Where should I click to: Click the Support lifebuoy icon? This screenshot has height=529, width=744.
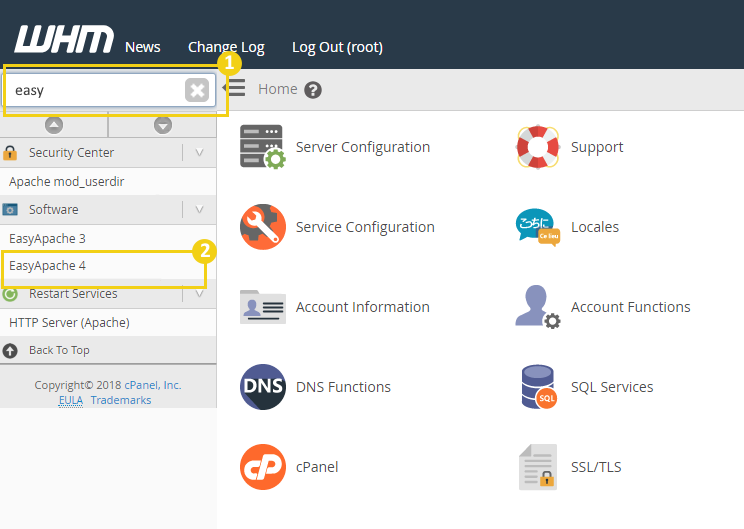(538, 147)
